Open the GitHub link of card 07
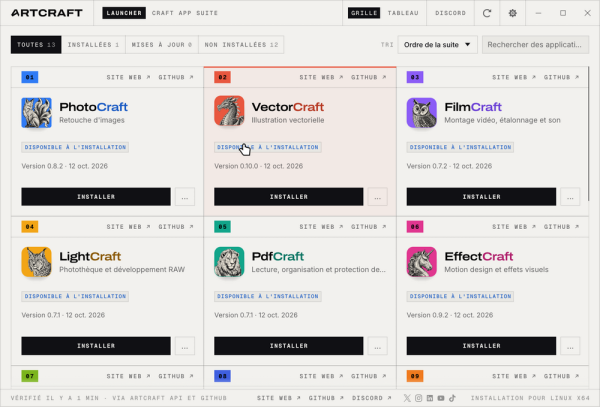Screen dimensions: 600x407 176,376
